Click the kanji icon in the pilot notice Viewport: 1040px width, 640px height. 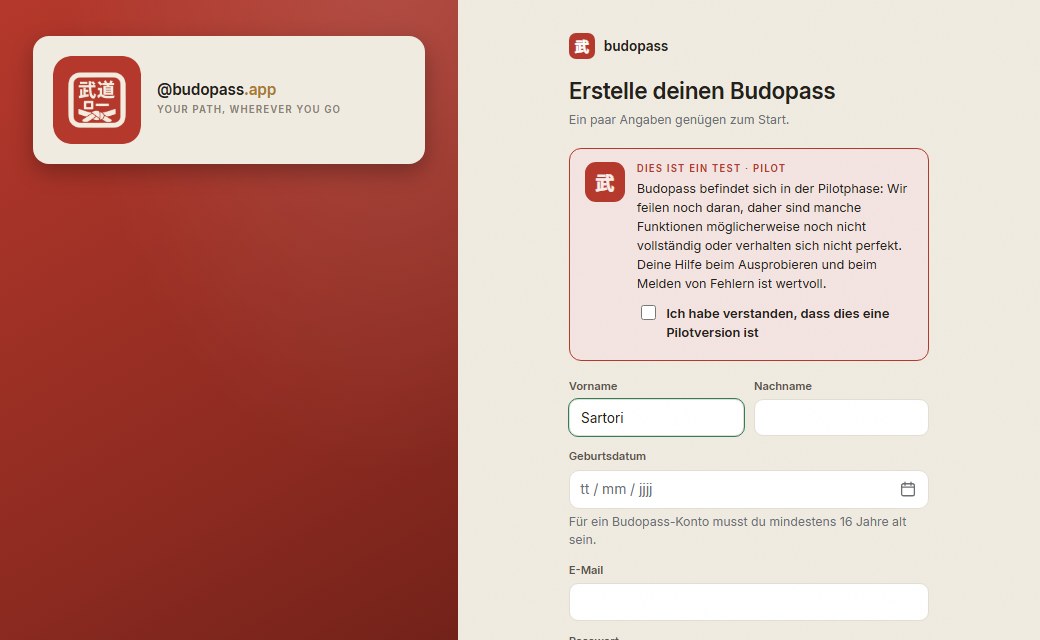pos(604,182)
